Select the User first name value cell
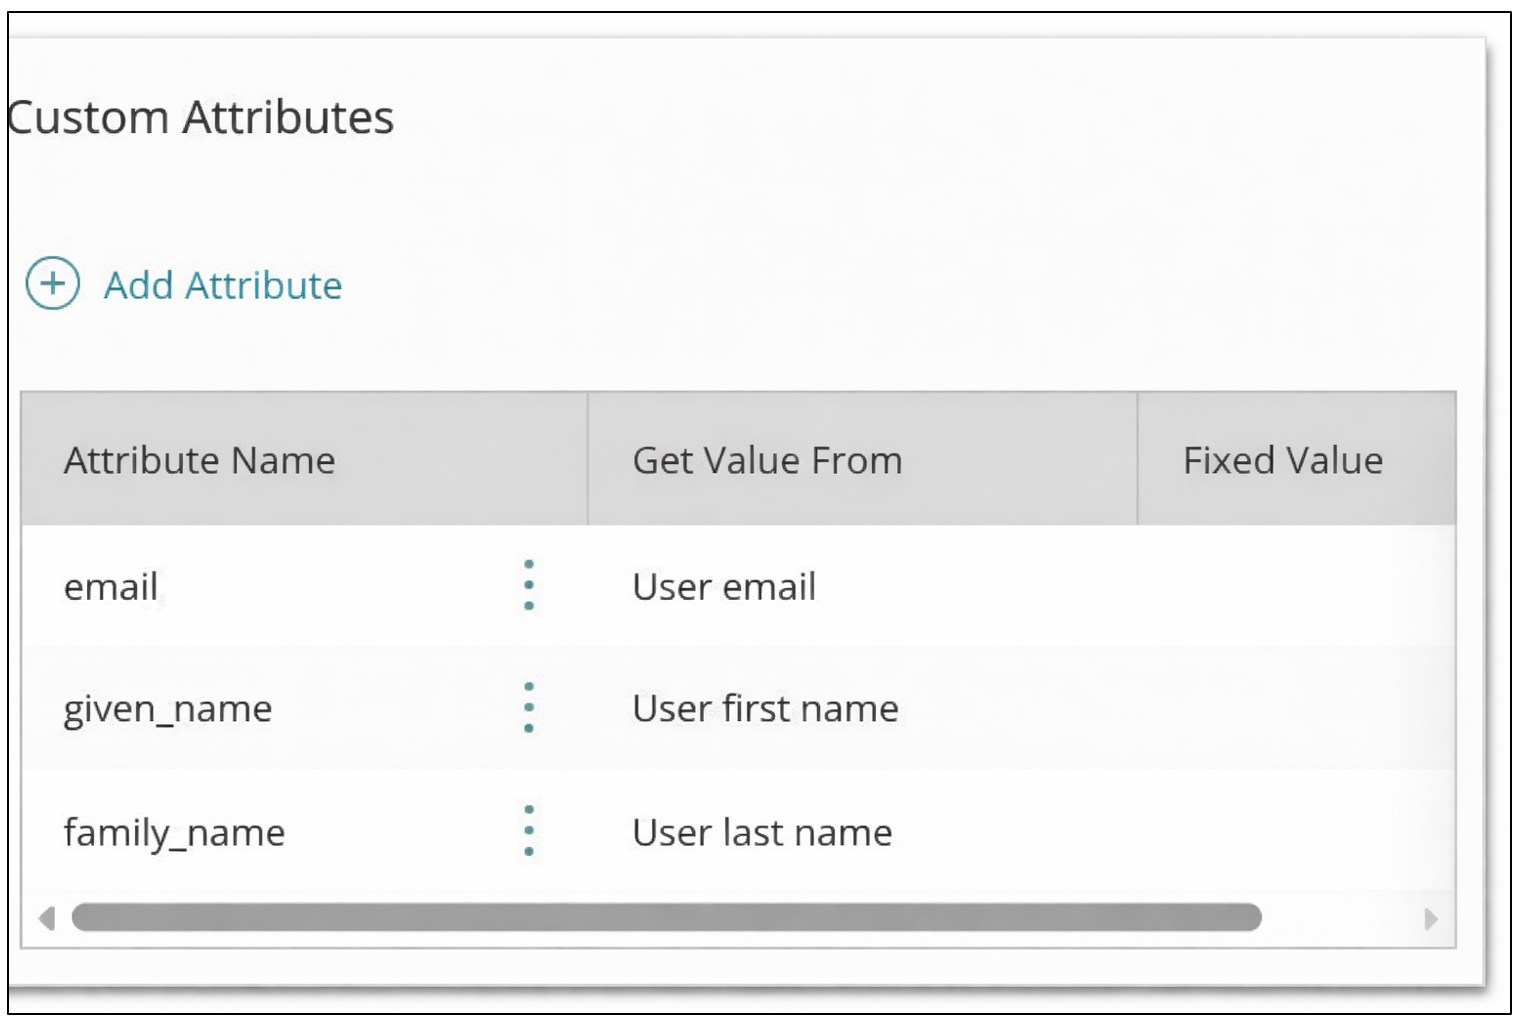The width and height of the screenshot is (1519, 1025). (862, 708)
